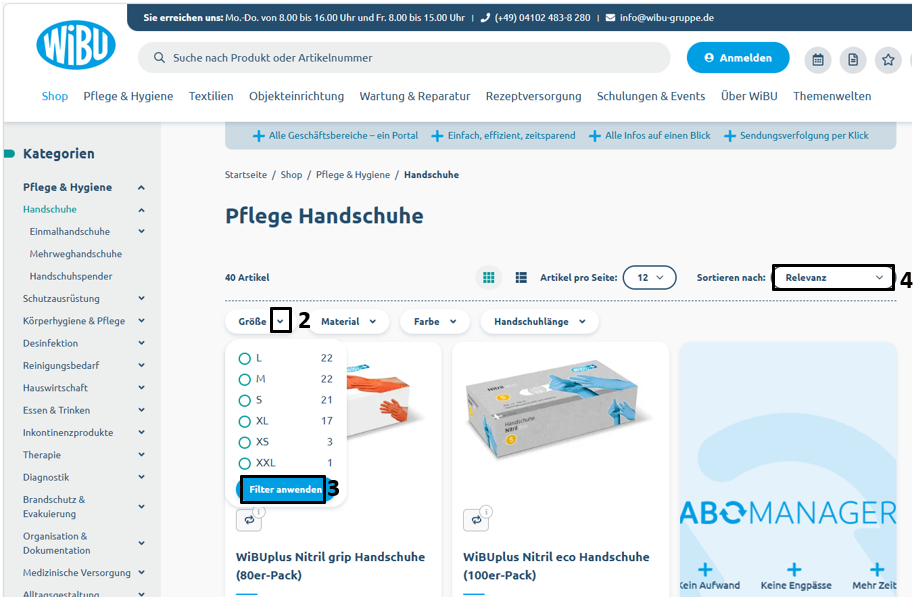Screen dimensions: 916x600
Task: Expand Schutzausrüstung category chevron
Action: 141,299
